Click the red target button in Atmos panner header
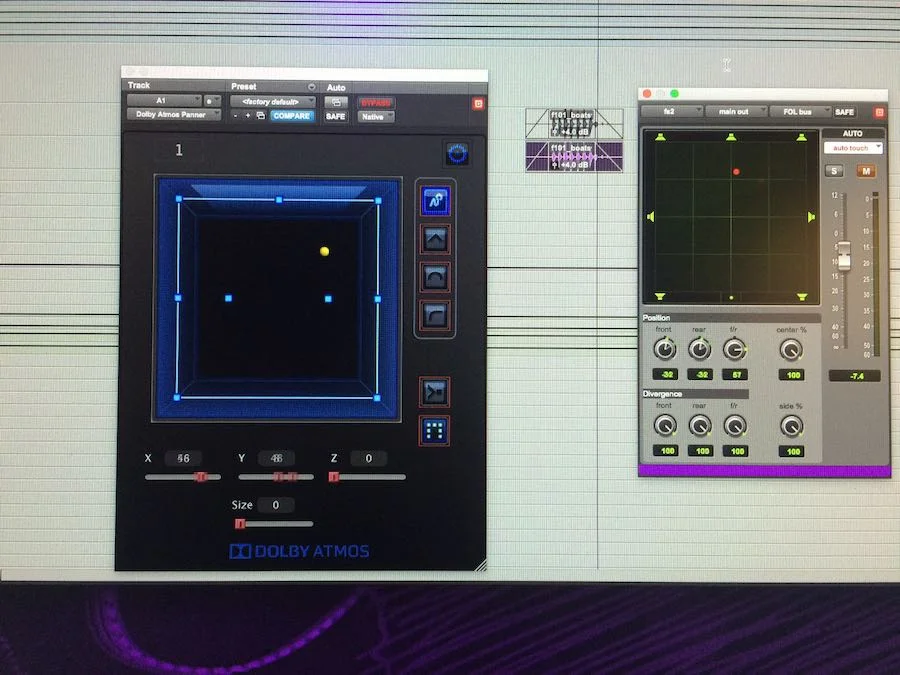900x675 pixels. pos(478,103)
